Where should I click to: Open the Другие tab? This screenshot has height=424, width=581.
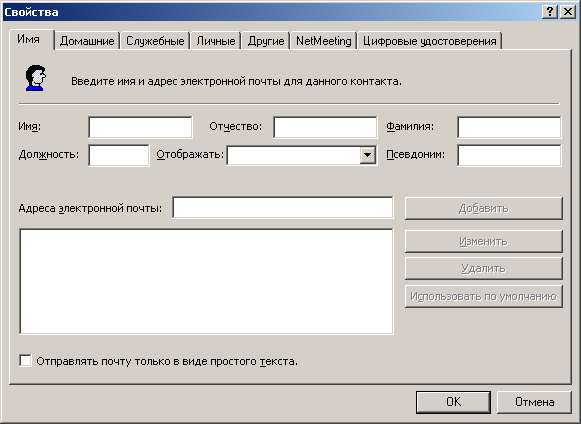266,41
